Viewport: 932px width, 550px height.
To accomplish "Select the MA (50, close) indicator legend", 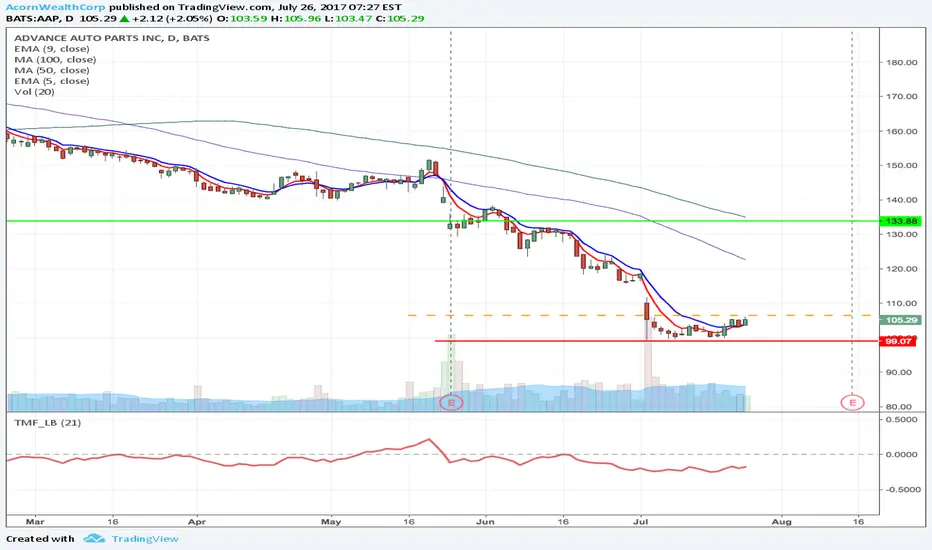I will (52, 70).
